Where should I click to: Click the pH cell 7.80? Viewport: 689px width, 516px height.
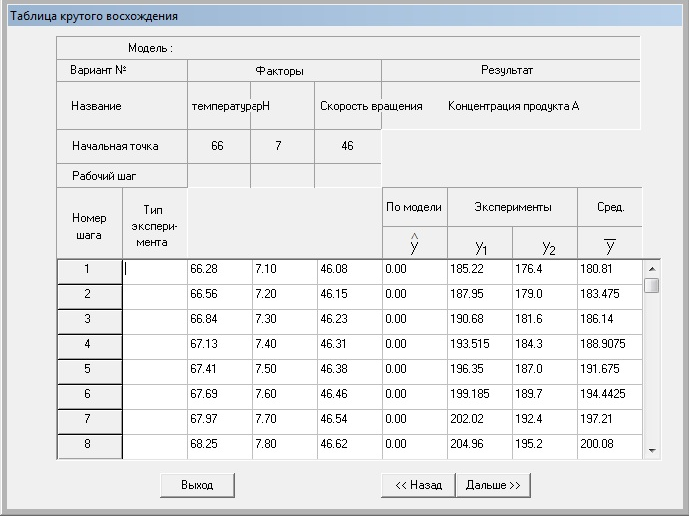pyautogui.click(x=285, y=447)
